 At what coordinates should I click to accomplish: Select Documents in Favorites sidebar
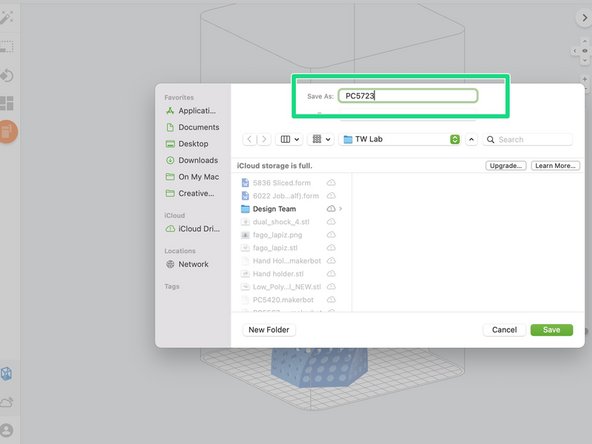tap(193, 127)
